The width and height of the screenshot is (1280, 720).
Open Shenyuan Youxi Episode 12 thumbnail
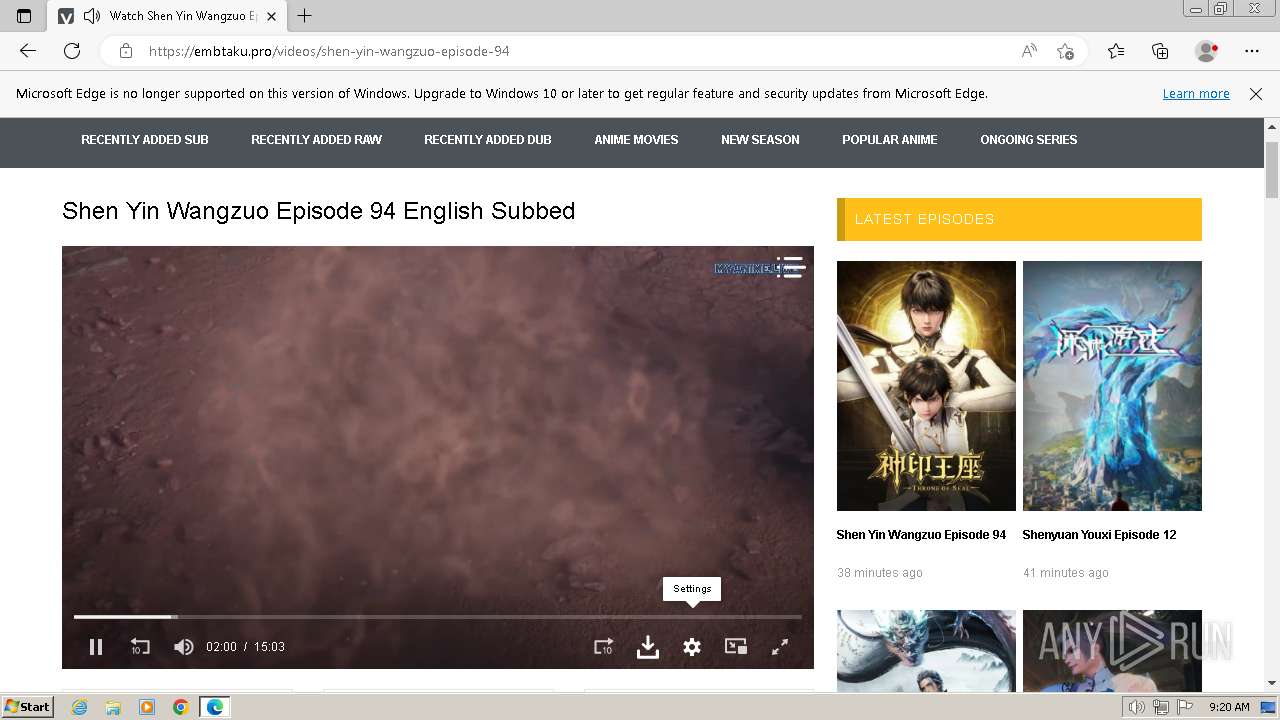click(1112, 386)
